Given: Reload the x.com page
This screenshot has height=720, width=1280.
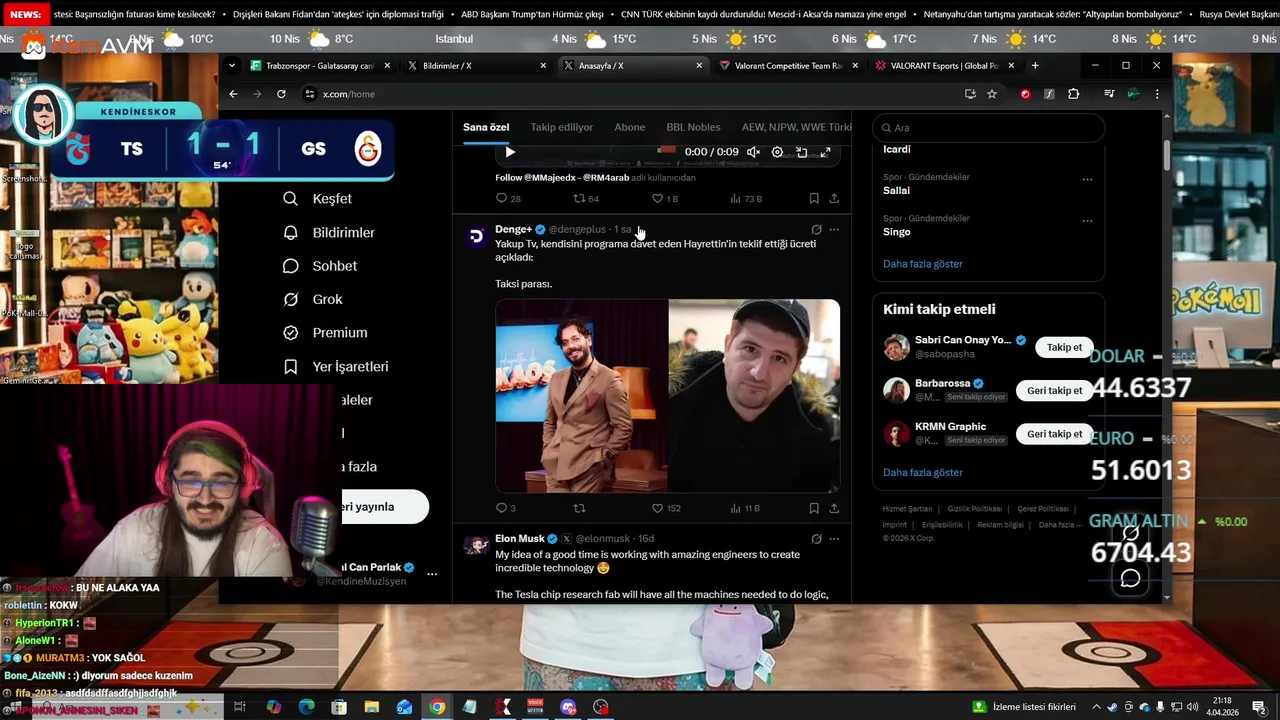Looking at the screenshot, I should pyautogui.click(x=281, y=94).
